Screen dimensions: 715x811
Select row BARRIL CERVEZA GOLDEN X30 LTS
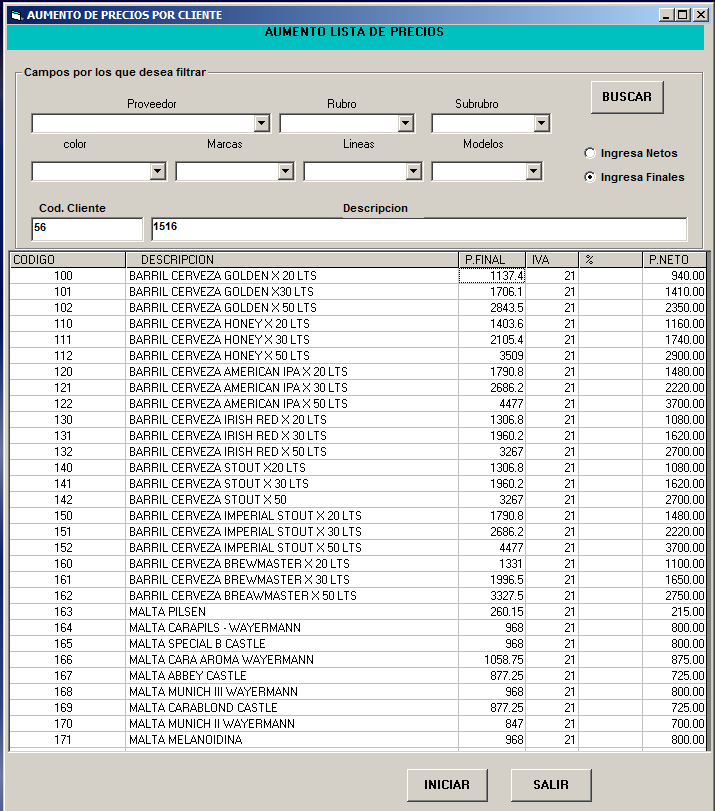coord(358,292)
